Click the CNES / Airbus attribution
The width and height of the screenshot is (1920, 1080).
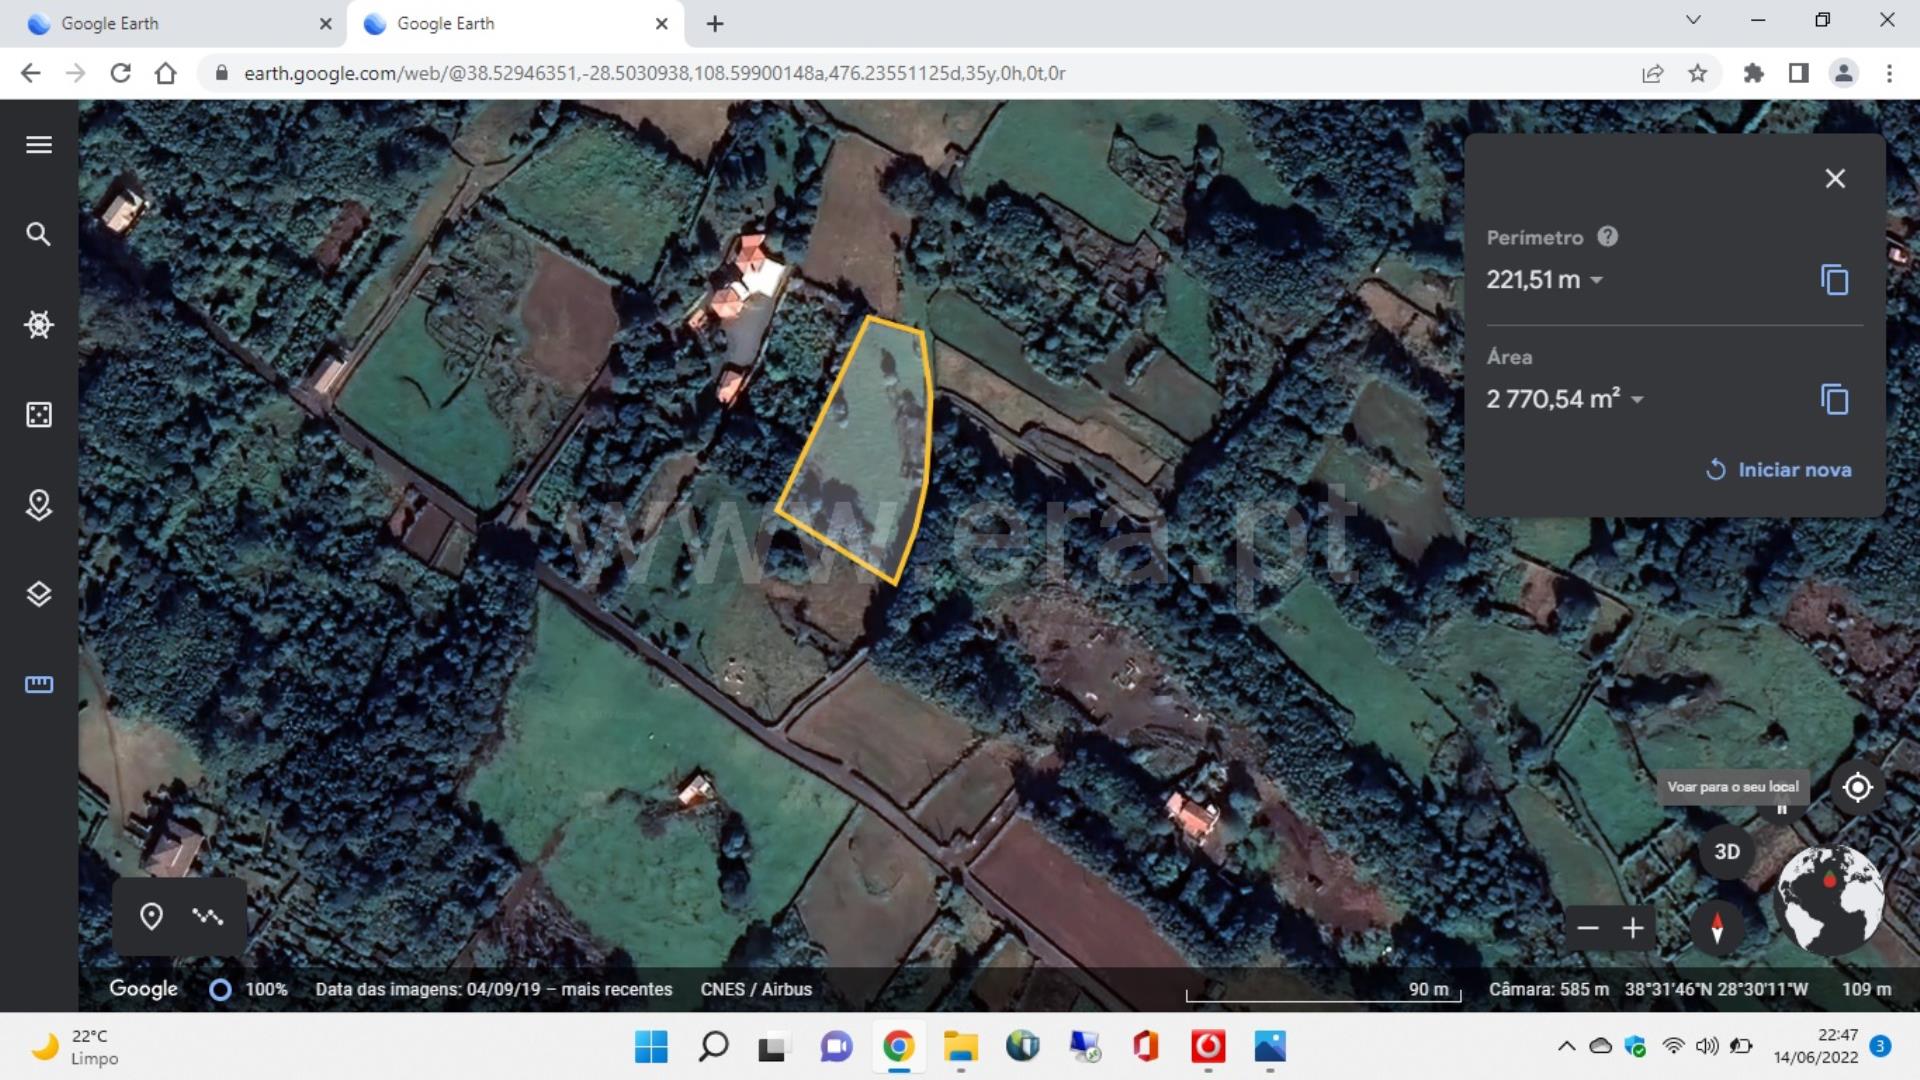(756, 989)
